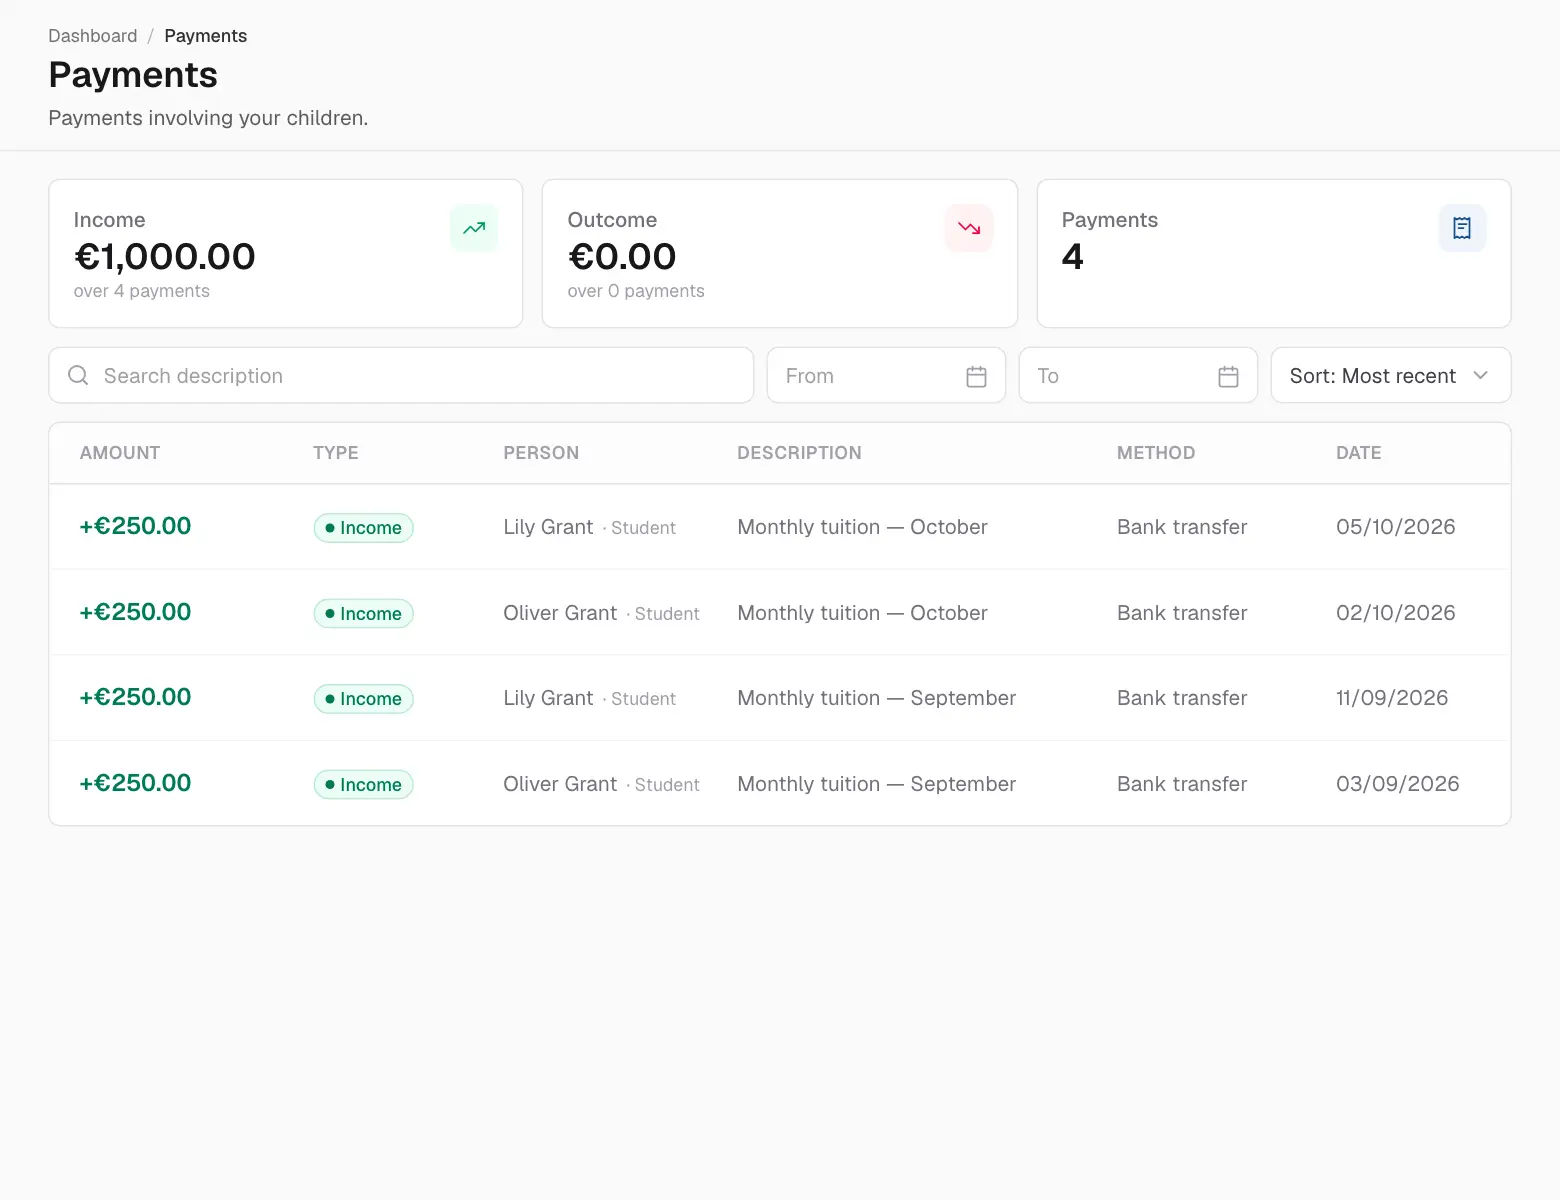Screen dimensions: 1560x1200
Task: Click description of the 03/09/2026 payment
Action: point(876,784)
